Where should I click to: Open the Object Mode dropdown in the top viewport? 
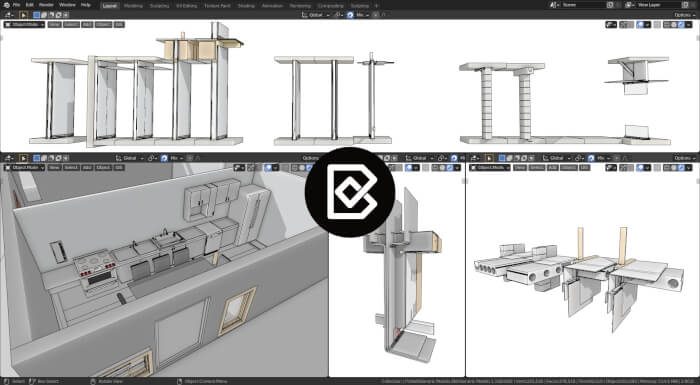click(25, 25)
